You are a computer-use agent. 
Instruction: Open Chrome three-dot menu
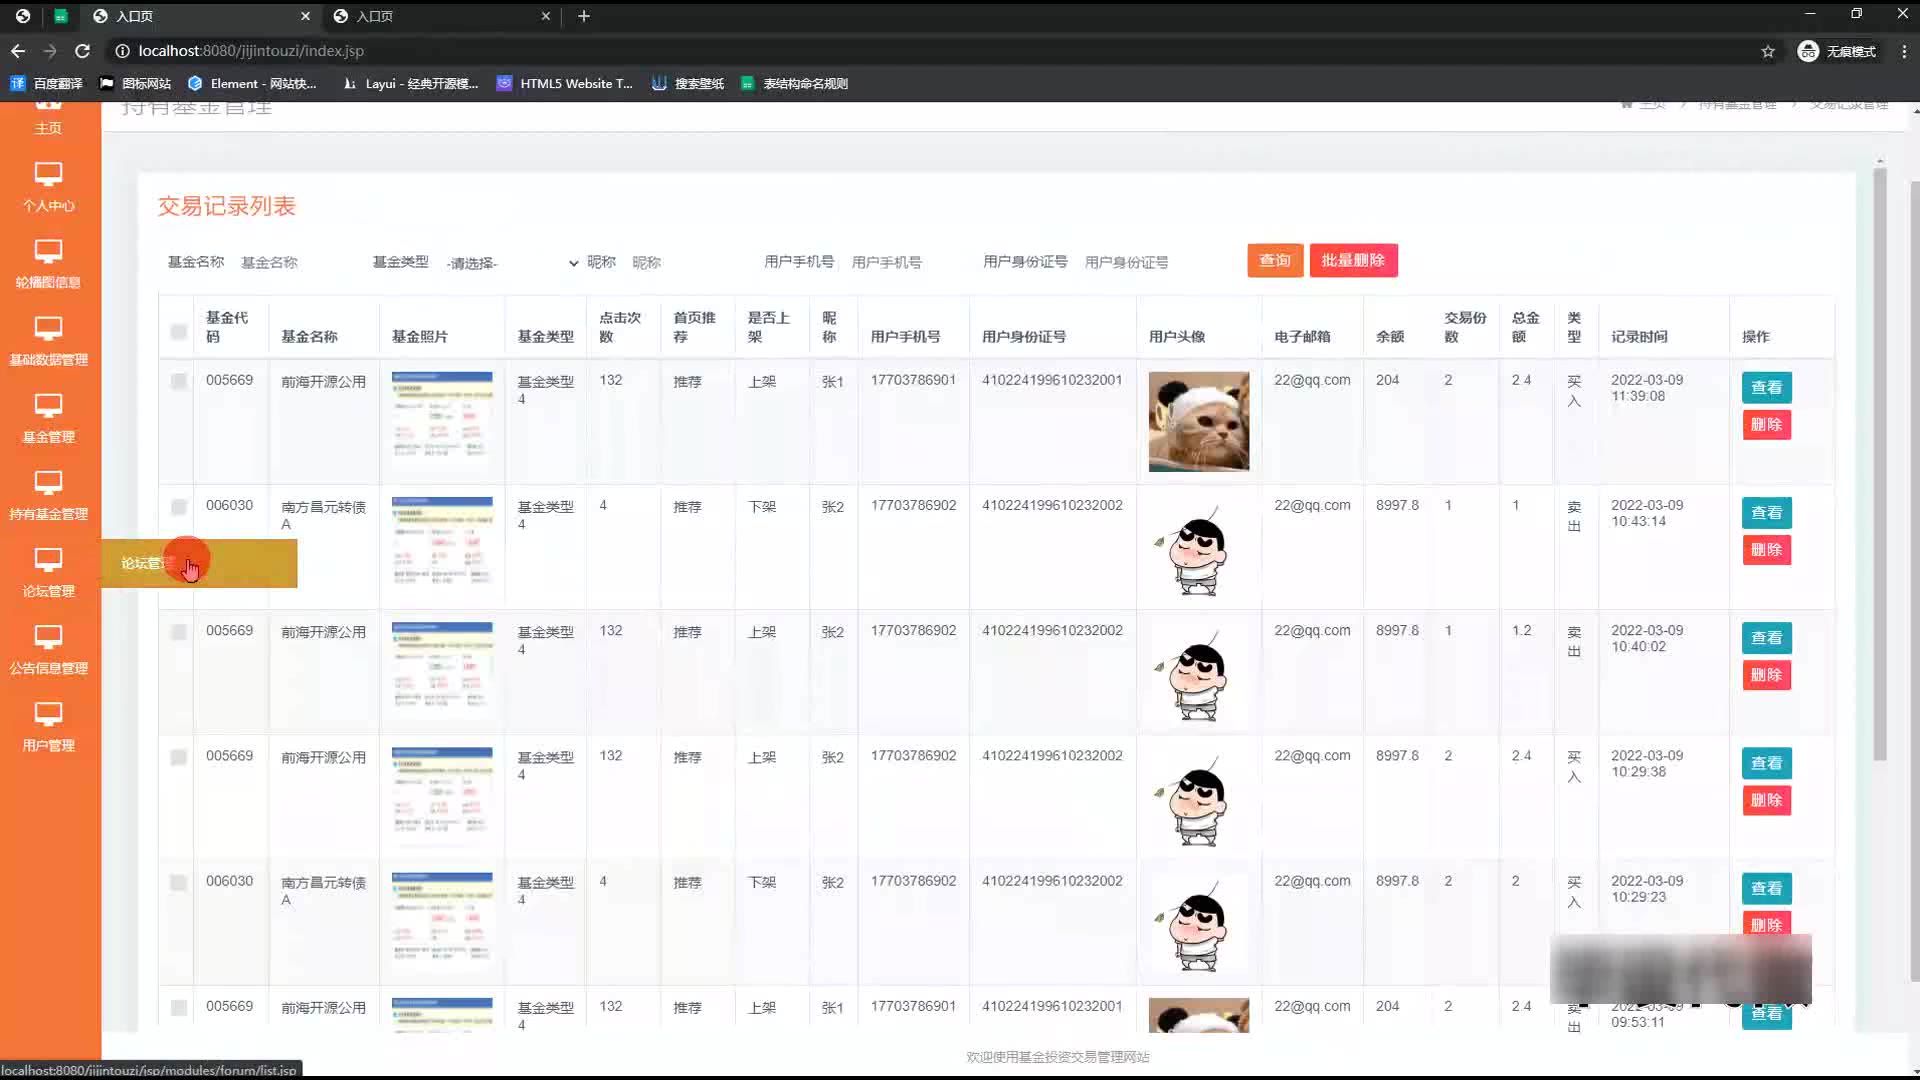[1903, 51]
